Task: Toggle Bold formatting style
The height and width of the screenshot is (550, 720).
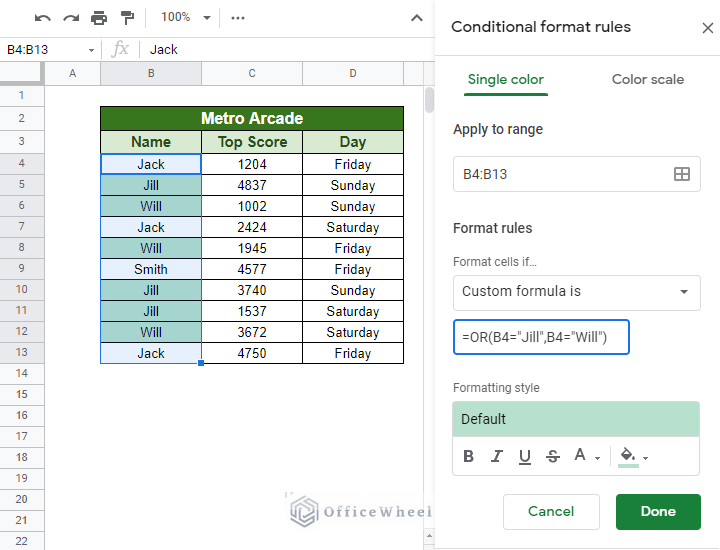Action: 469,457
